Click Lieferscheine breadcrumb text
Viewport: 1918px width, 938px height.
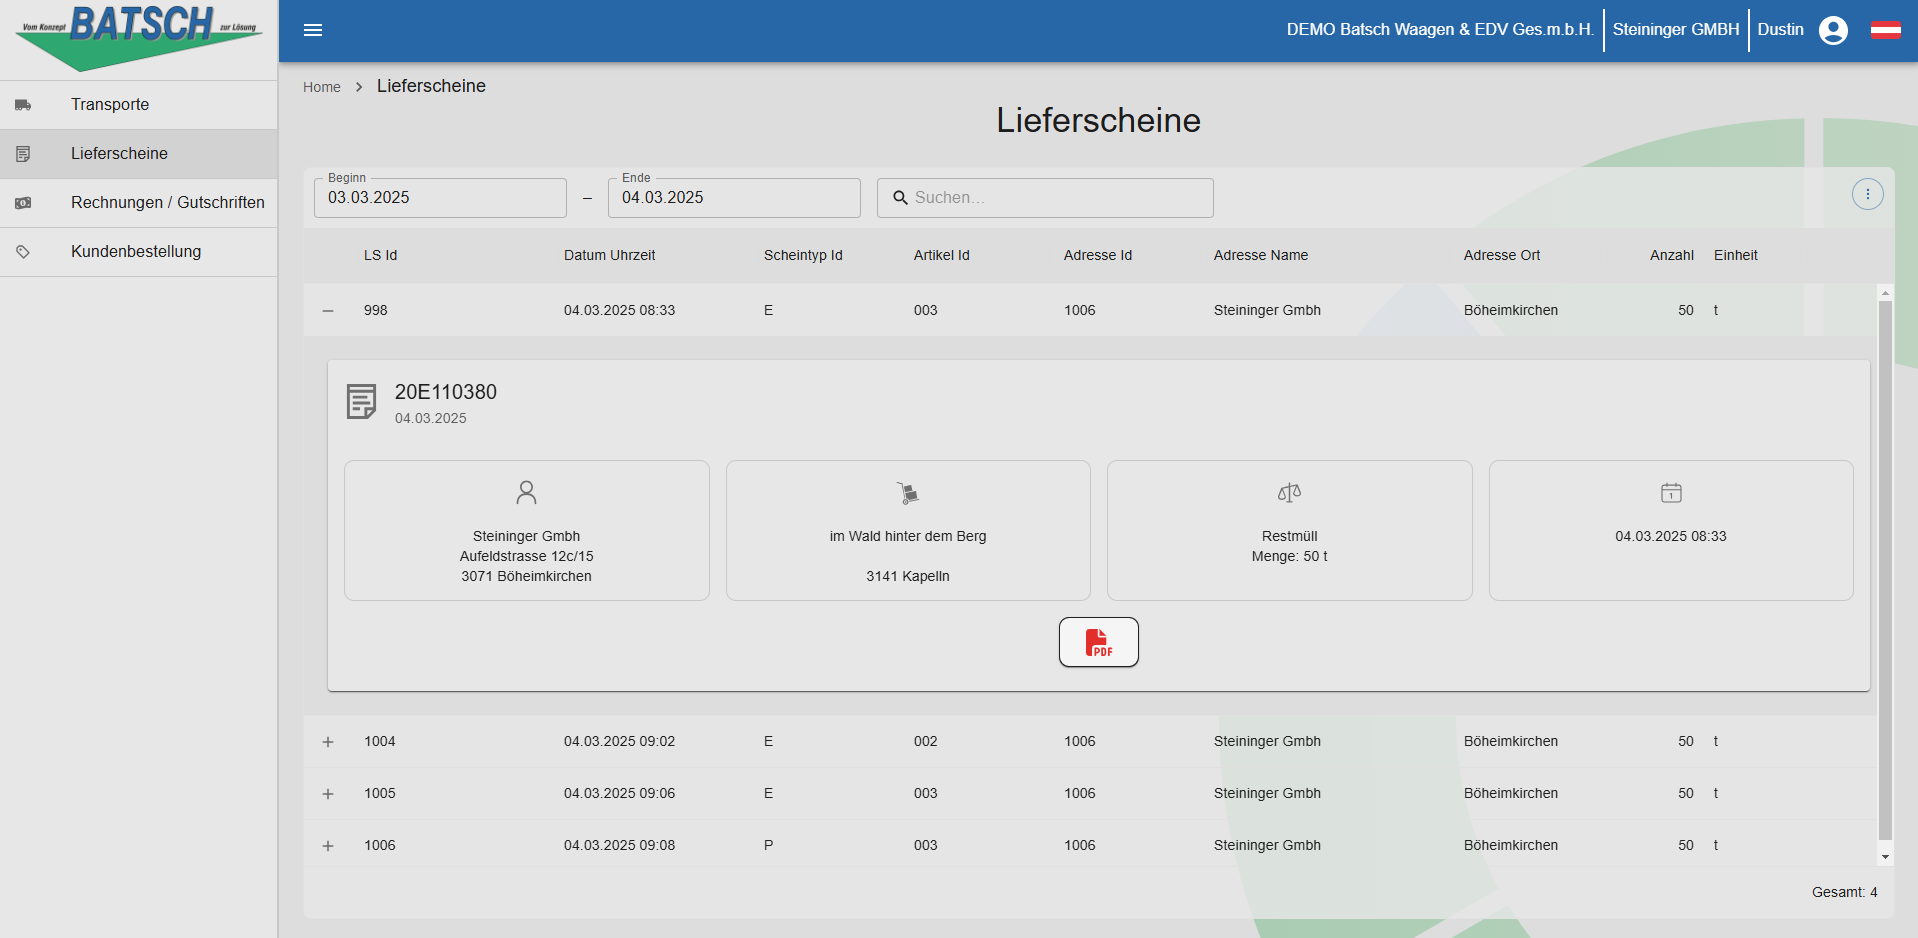tap(431, 86)
